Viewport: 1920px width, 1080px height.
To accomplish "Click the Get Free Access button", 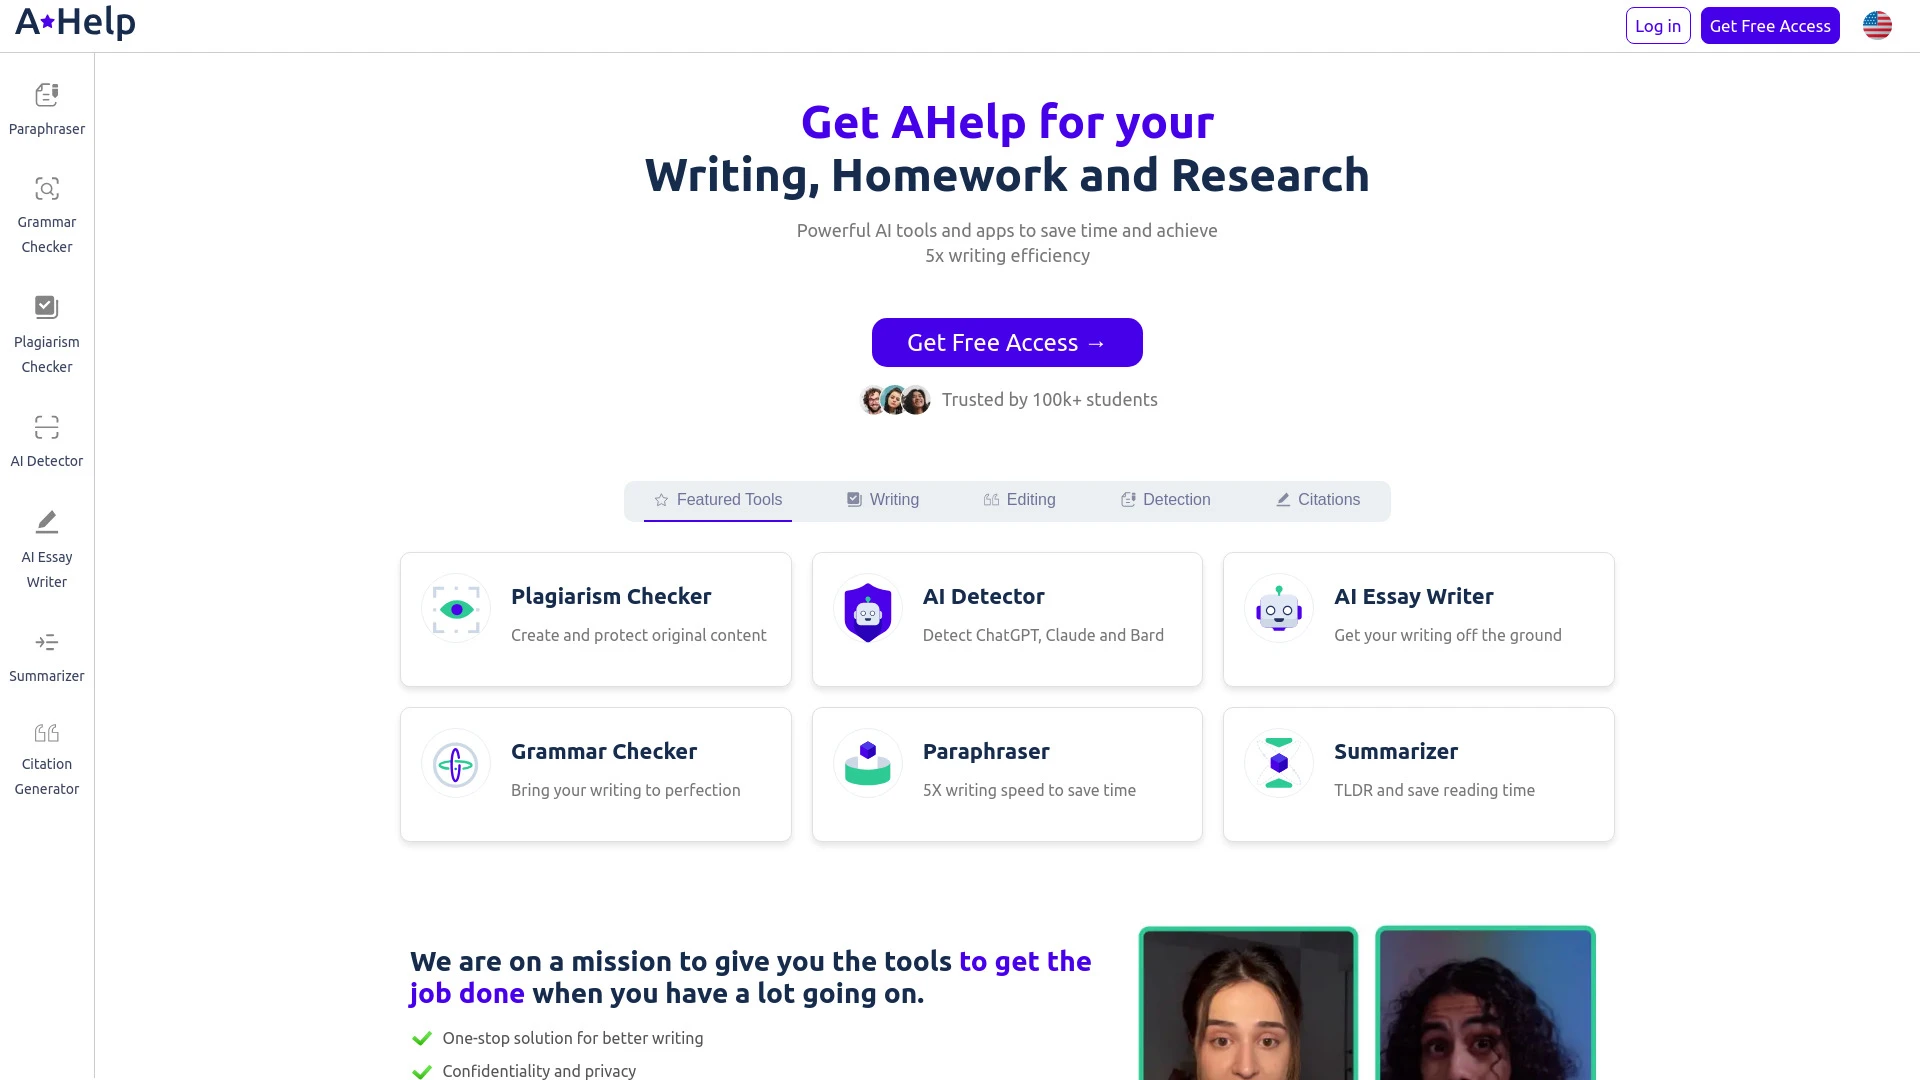I will tap(1007, 342).
